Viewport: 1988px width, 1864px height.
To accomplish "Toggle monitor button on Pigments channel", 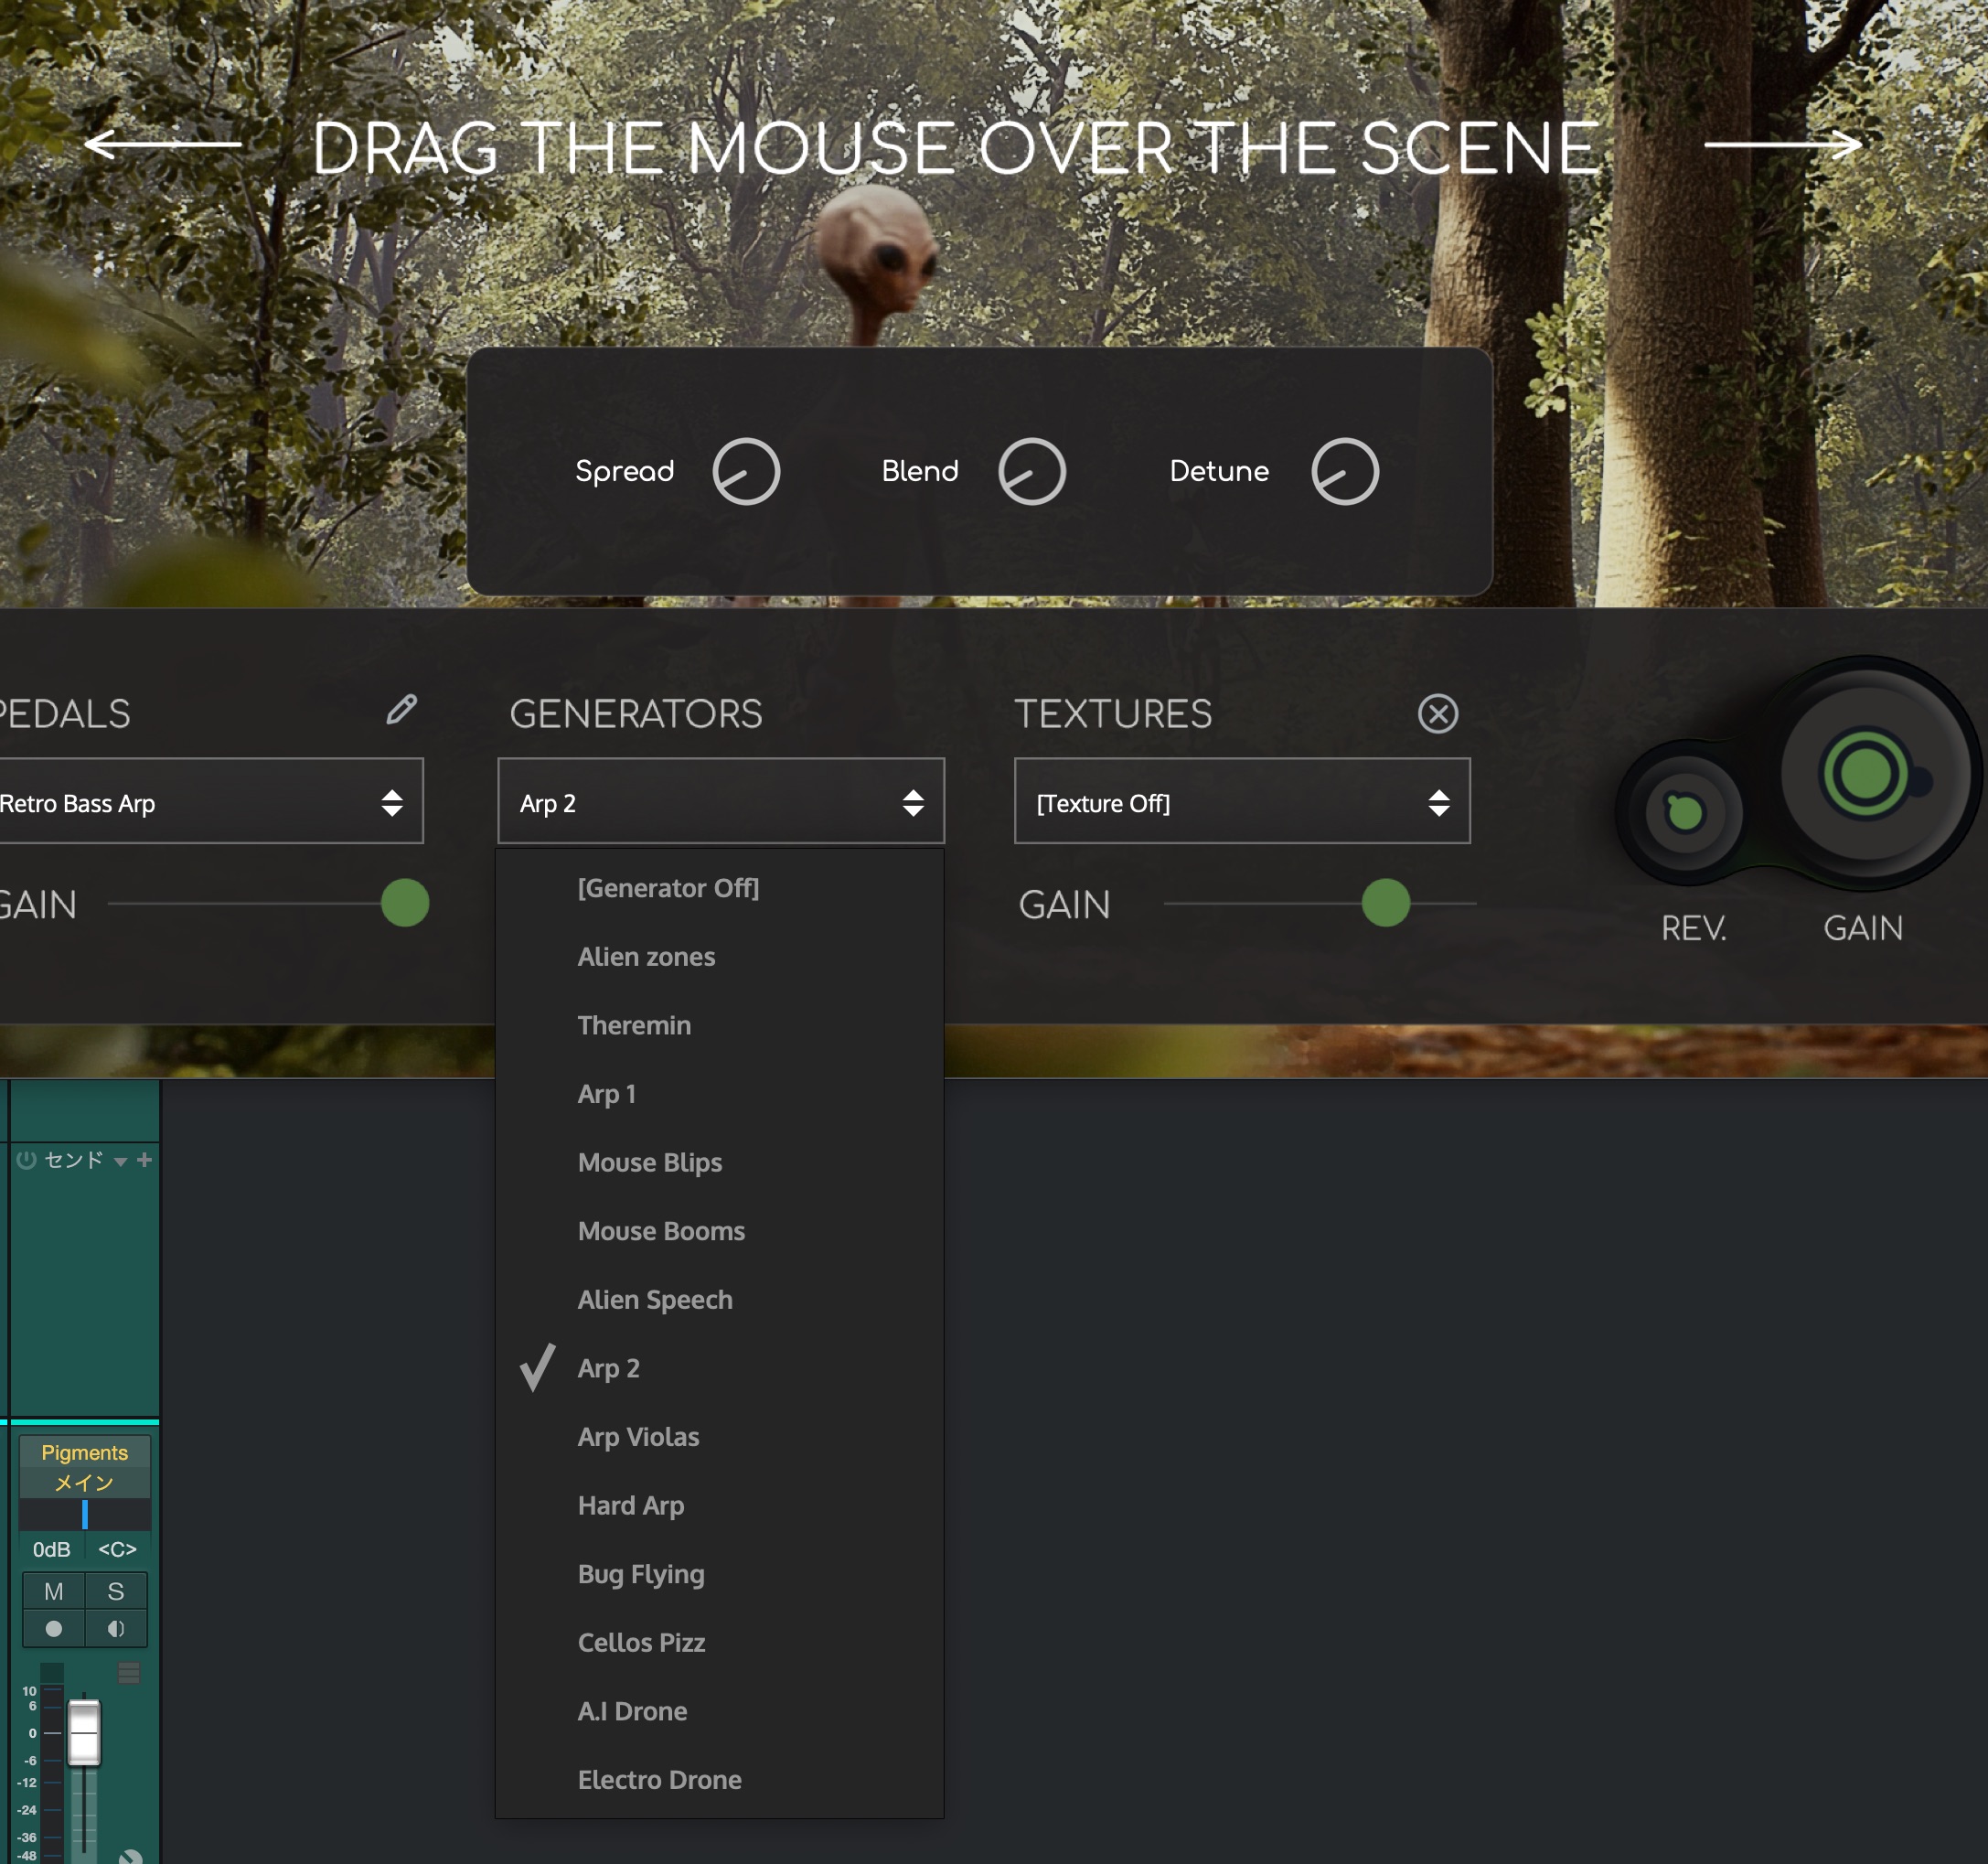I will (116, 1629).
